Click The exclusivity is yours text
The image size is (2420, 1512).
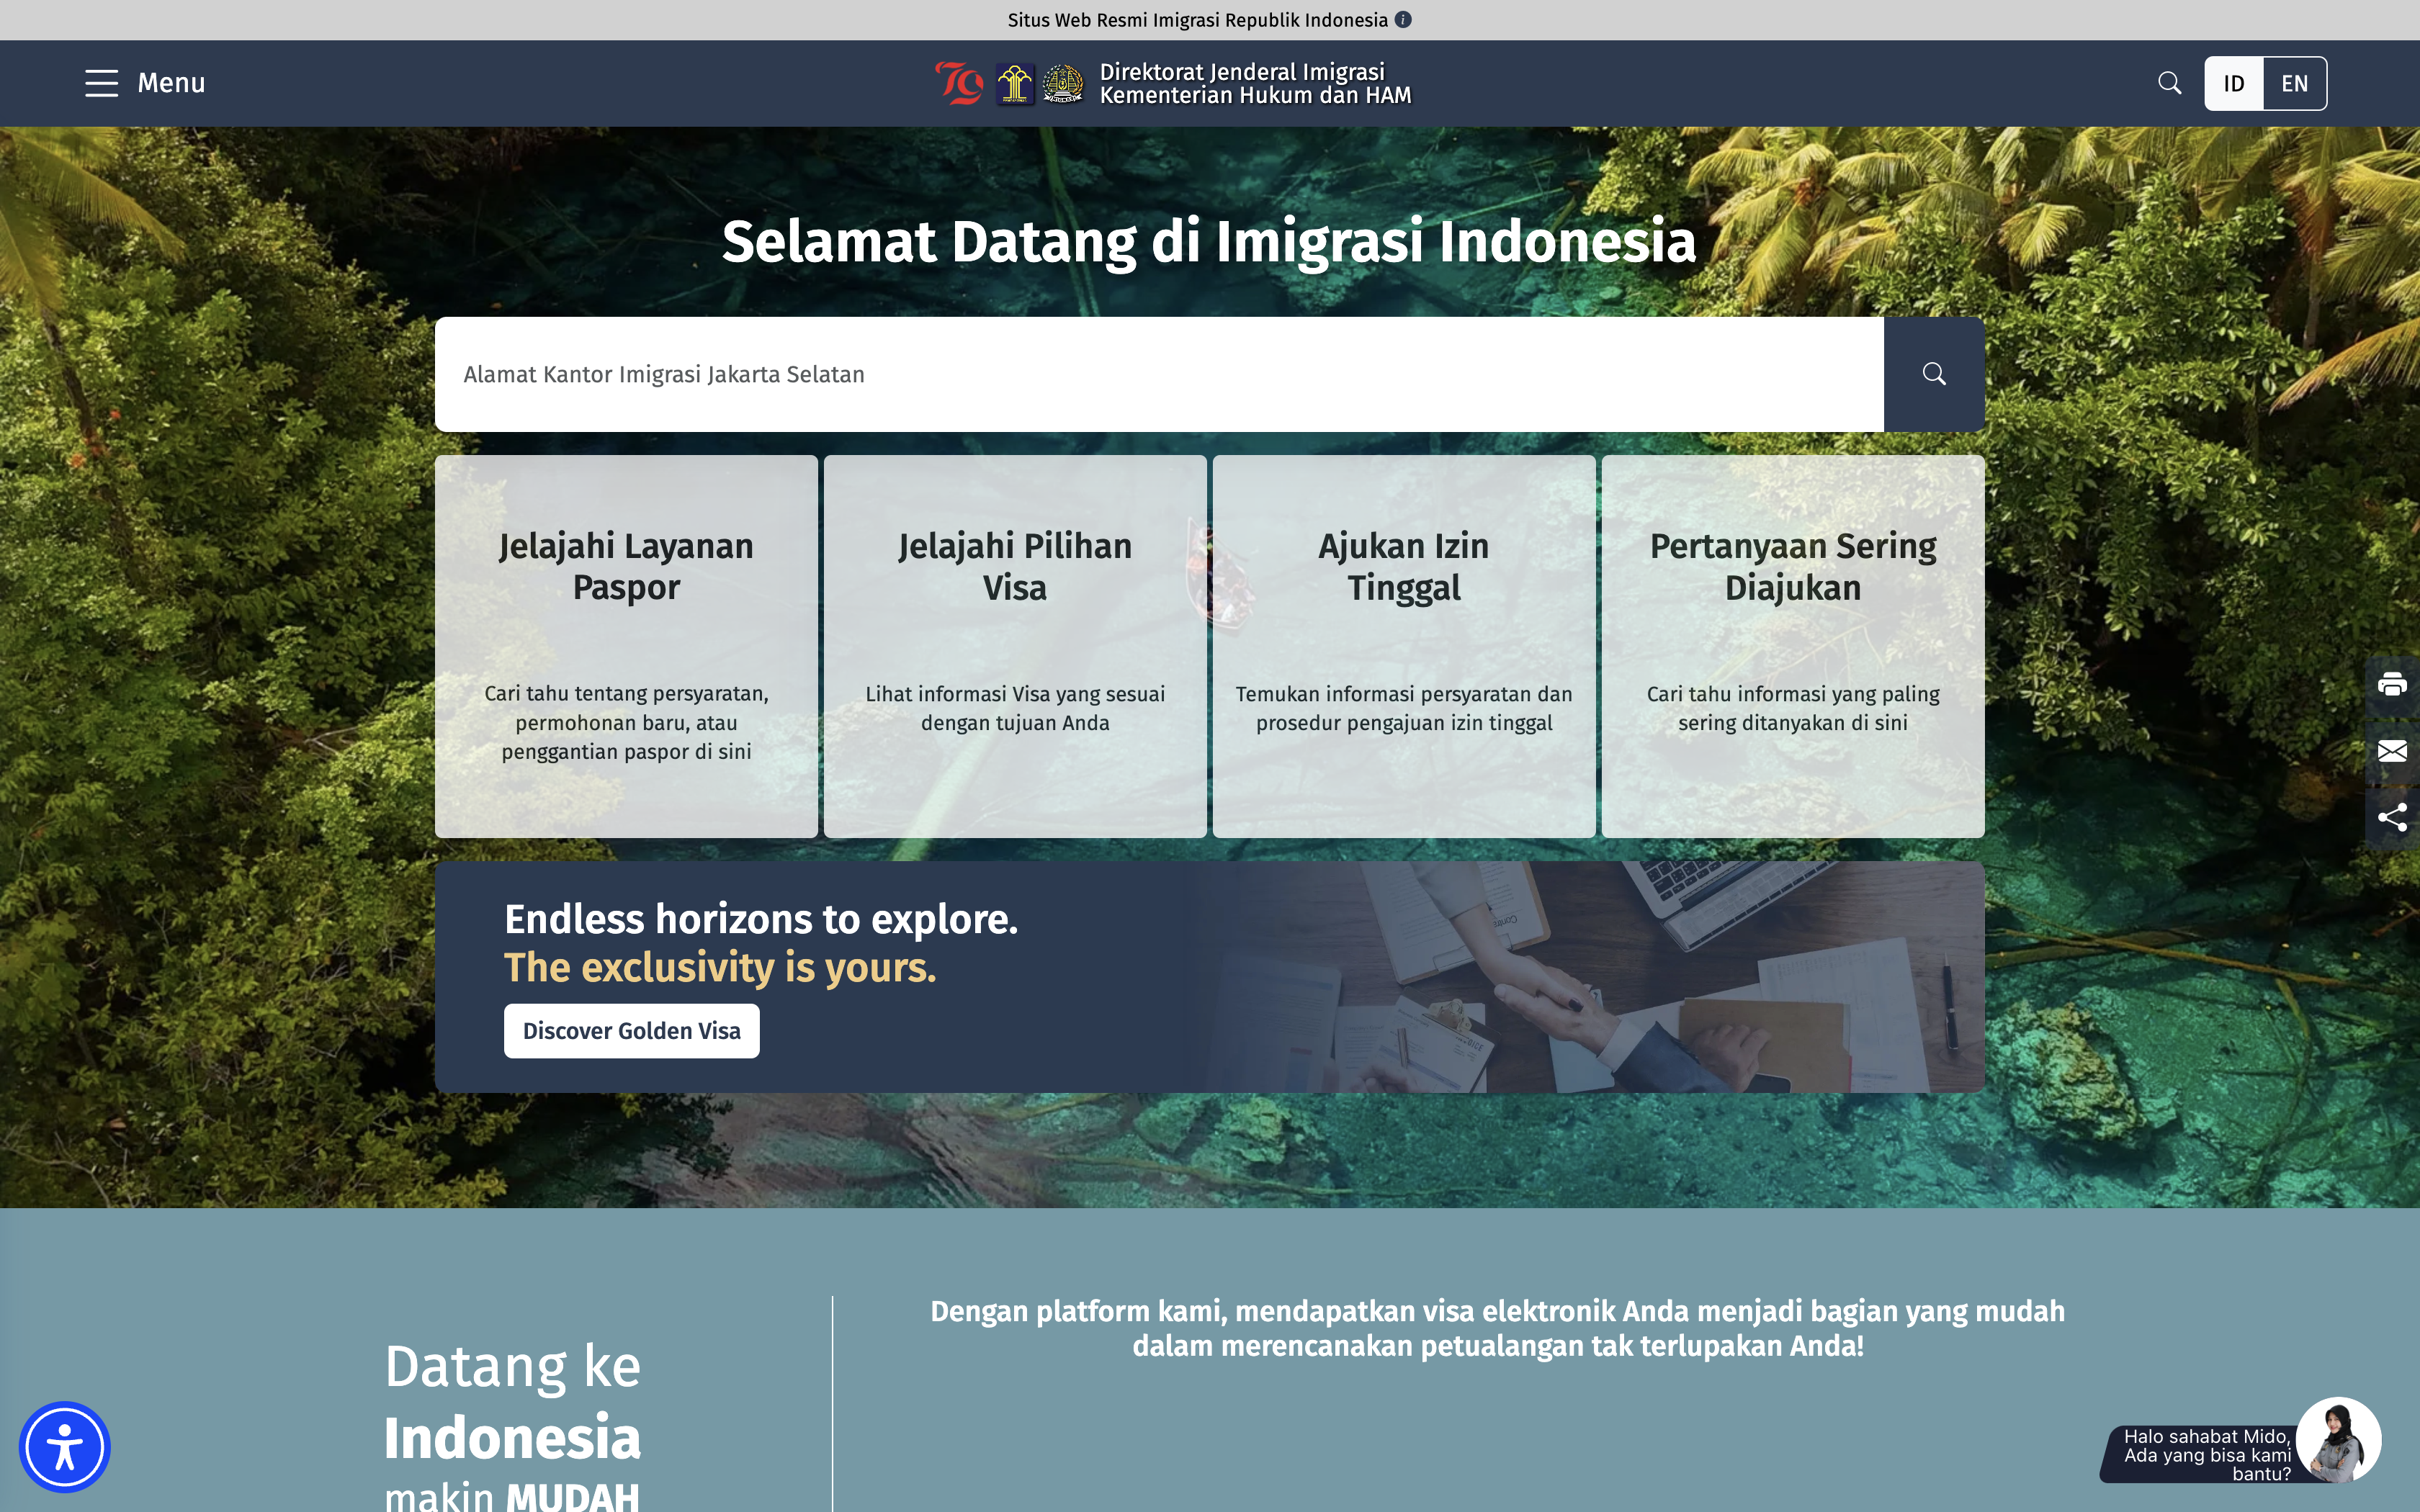click(x=720, y=968)
